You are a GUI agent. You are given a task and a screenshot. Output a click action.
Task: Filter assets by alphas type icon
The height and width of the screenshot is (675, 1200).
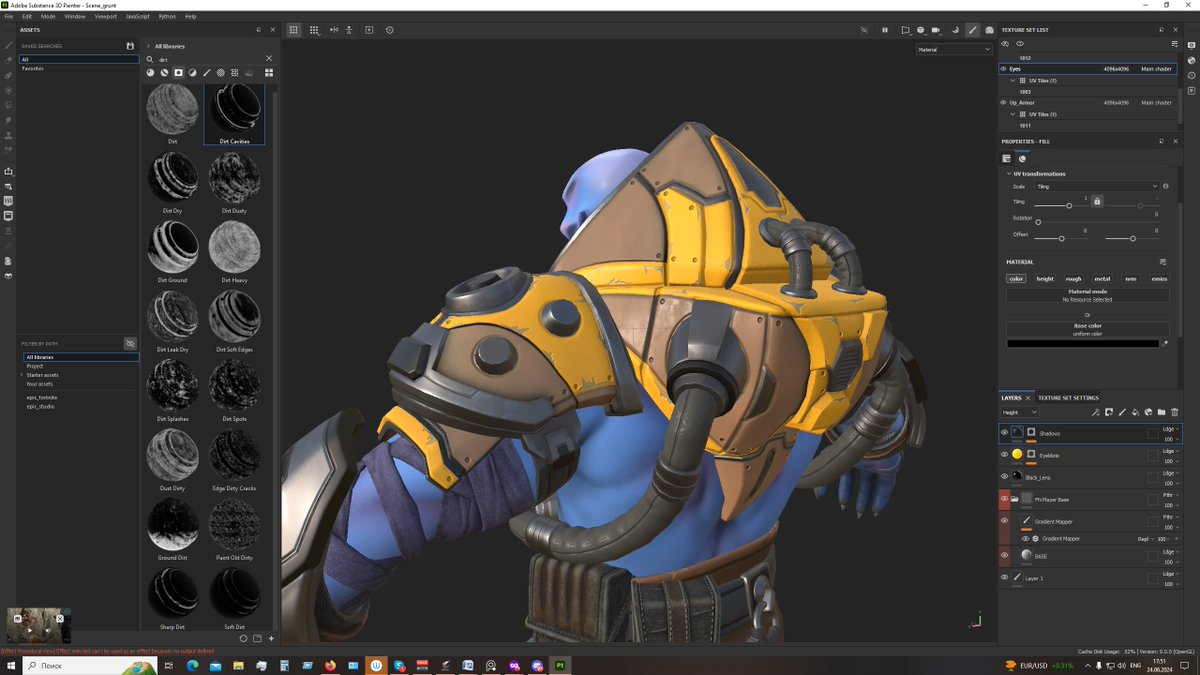(221, 73)
